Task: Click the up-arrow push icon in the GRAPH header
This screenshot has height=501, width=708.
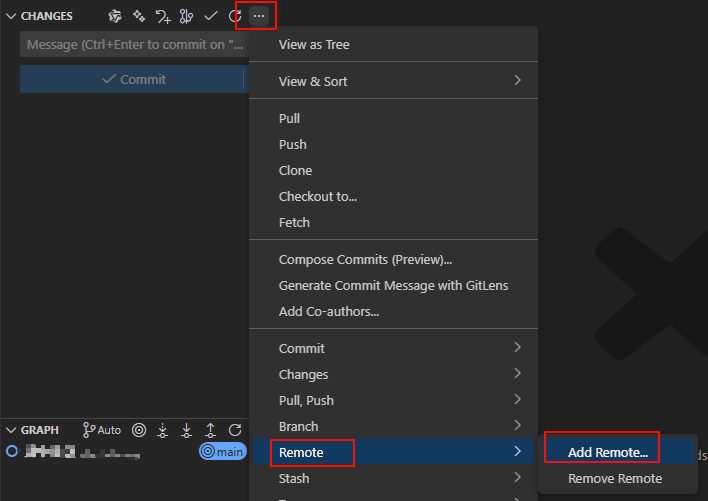Action: [210, 430]
